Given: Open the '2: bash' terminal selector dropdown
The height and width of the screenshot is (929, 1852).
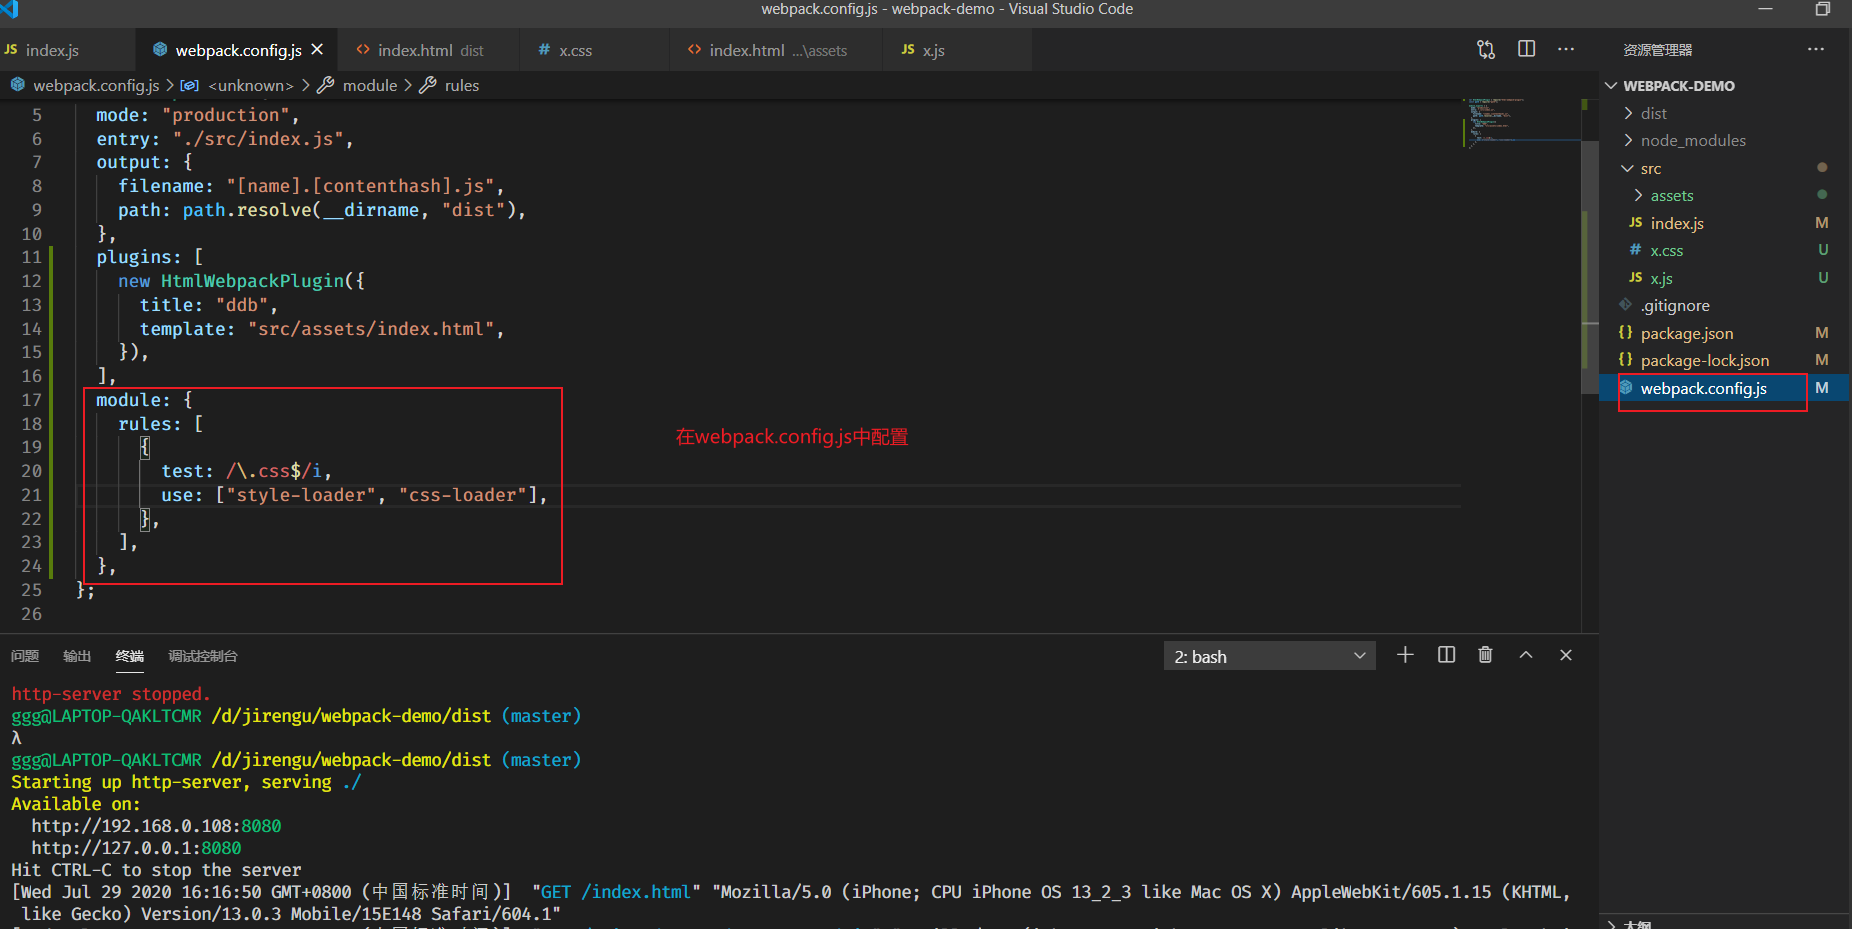Looking at the screenshot, I should coord(1269,656).
